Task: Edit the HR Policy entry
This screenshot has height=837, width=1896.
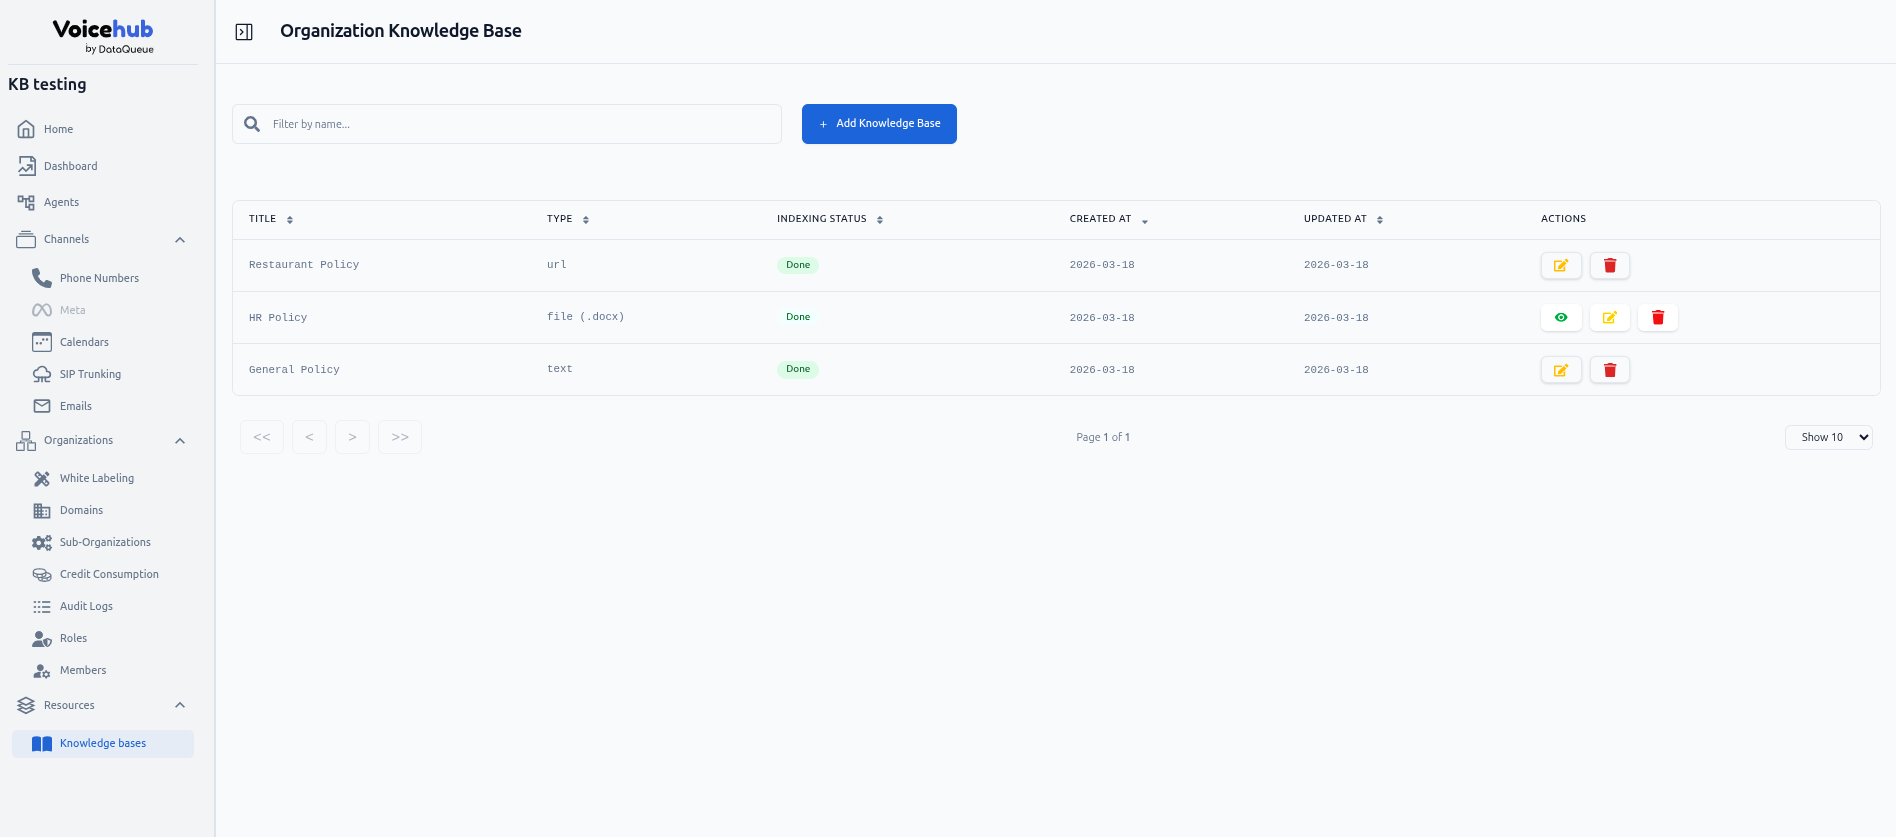Action: (x=1609, y=318)
